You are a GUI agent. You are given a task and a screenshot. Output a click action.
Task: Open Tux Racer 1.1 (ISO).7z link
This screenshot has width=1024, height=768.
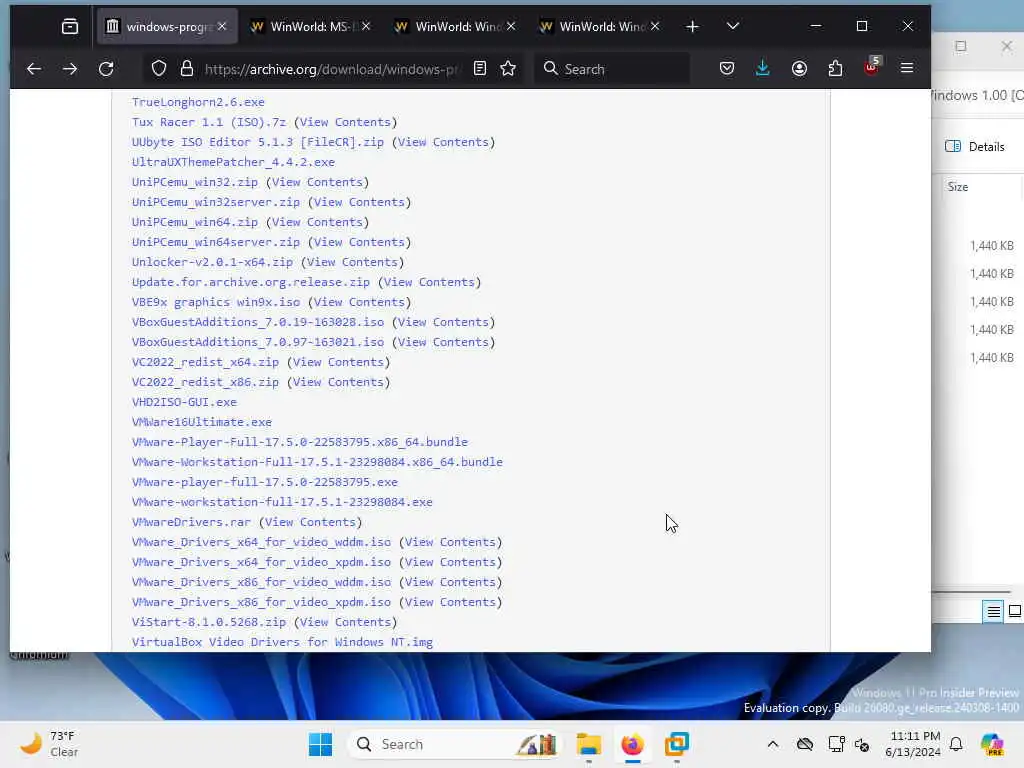click(209, 122)
